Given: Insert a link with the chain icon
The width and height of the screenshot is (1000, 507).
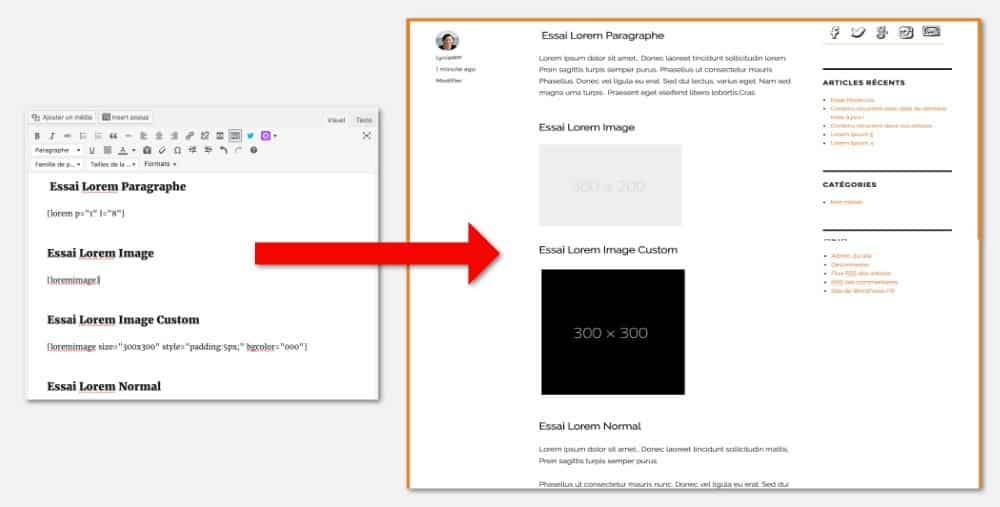Looking at the screenshot, I should 190,136.
